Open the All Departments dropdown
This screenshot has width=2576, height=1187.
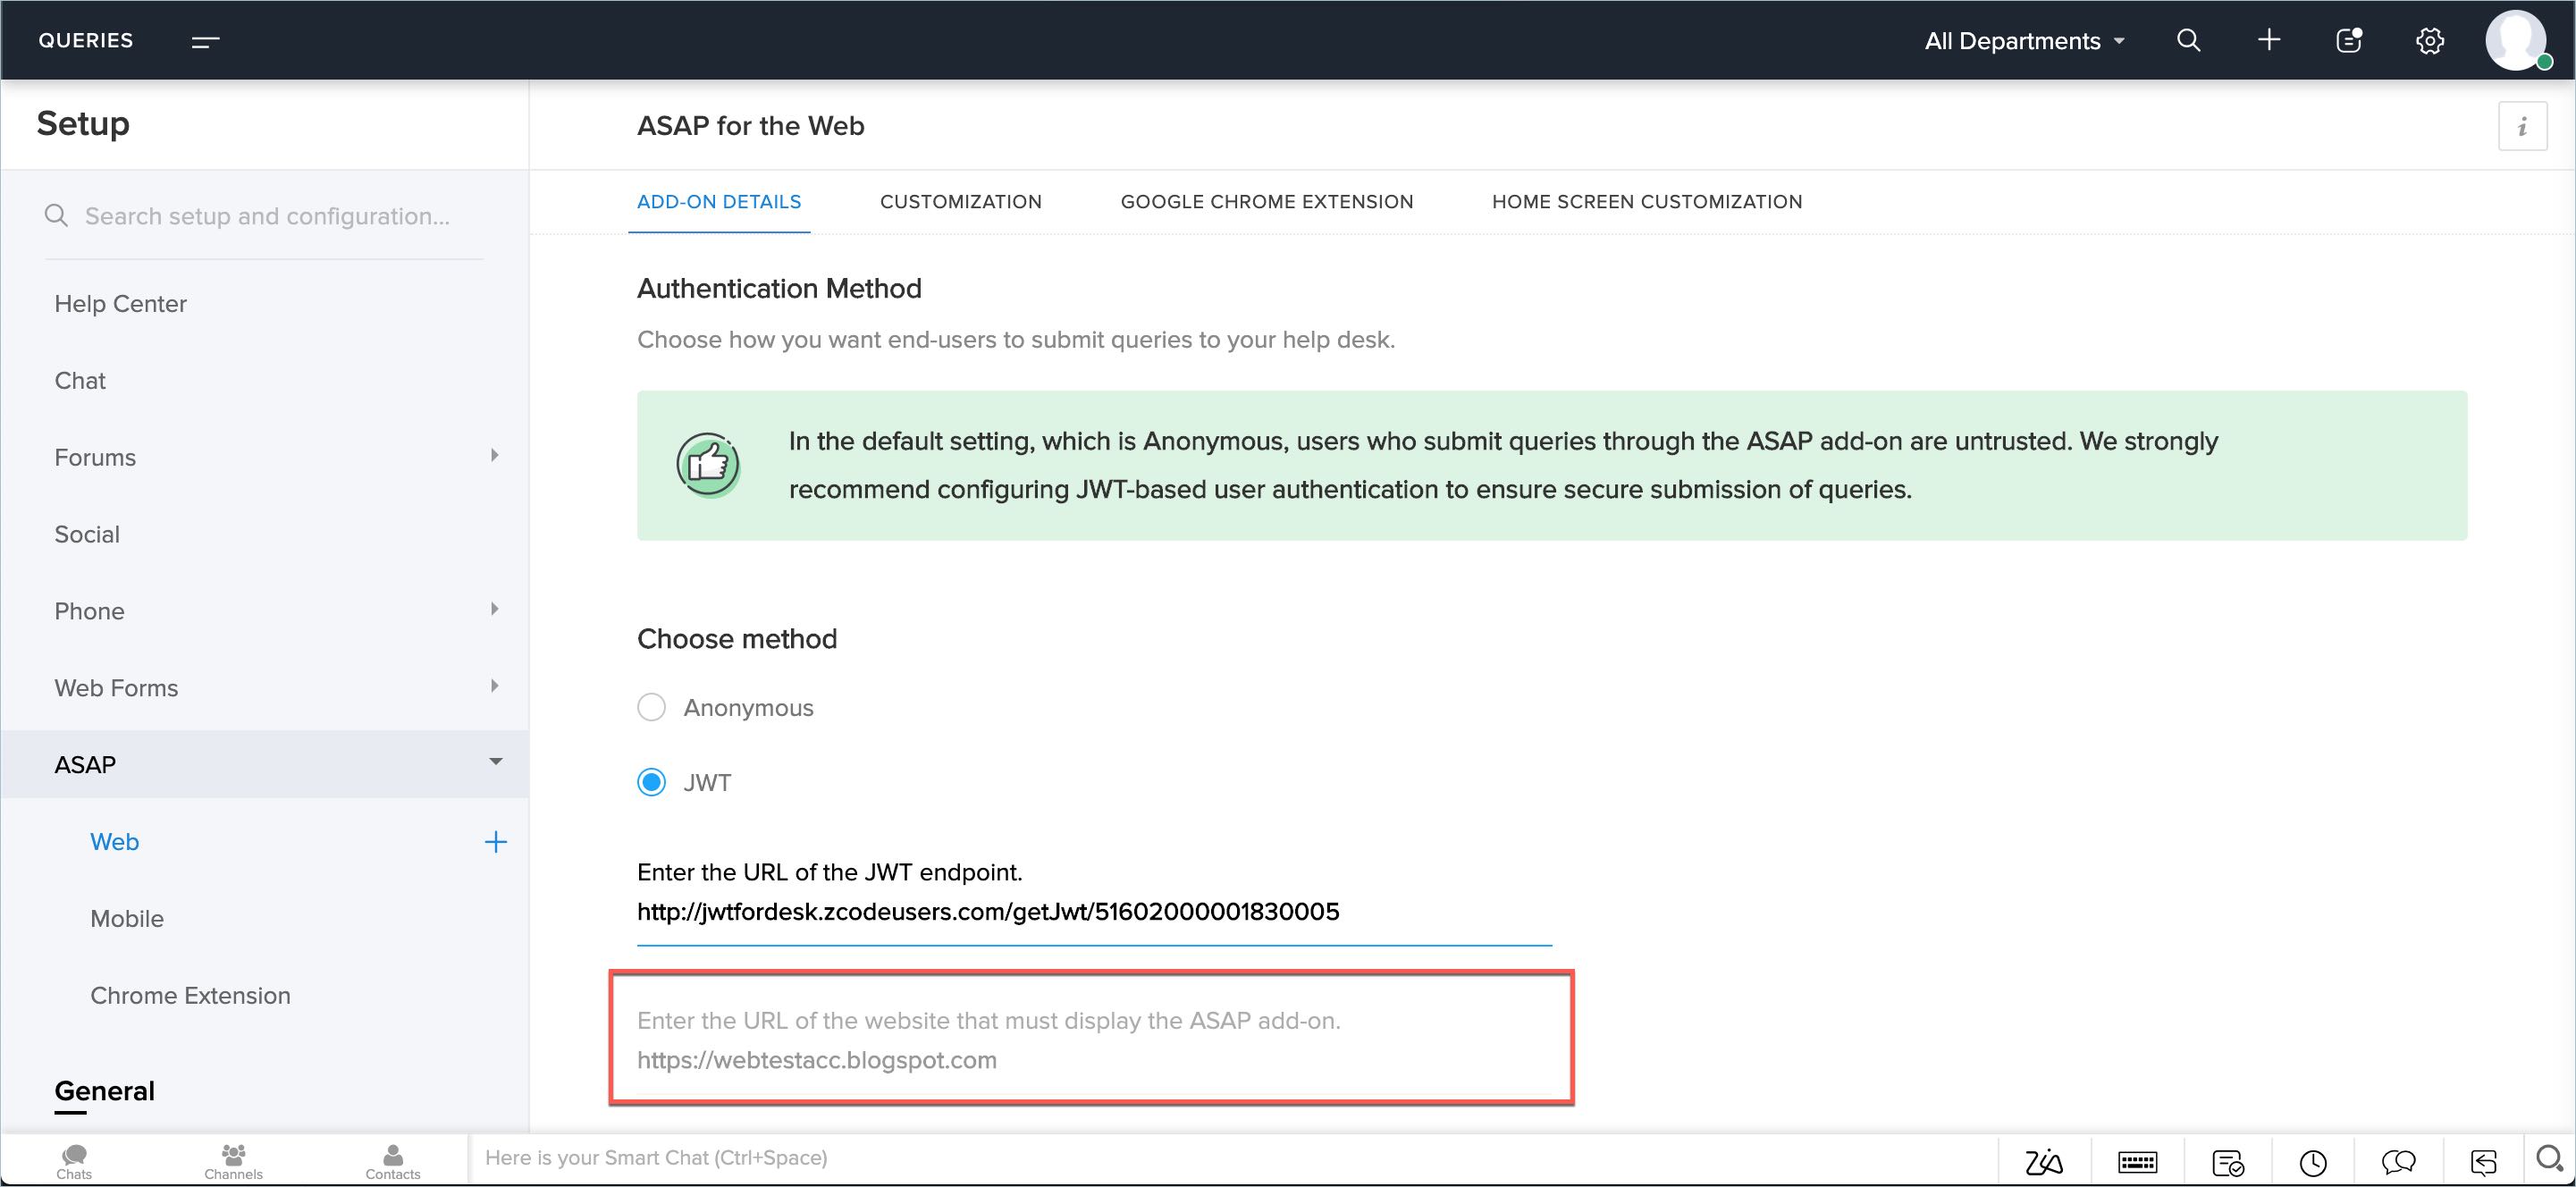(x=2024, y=41)
